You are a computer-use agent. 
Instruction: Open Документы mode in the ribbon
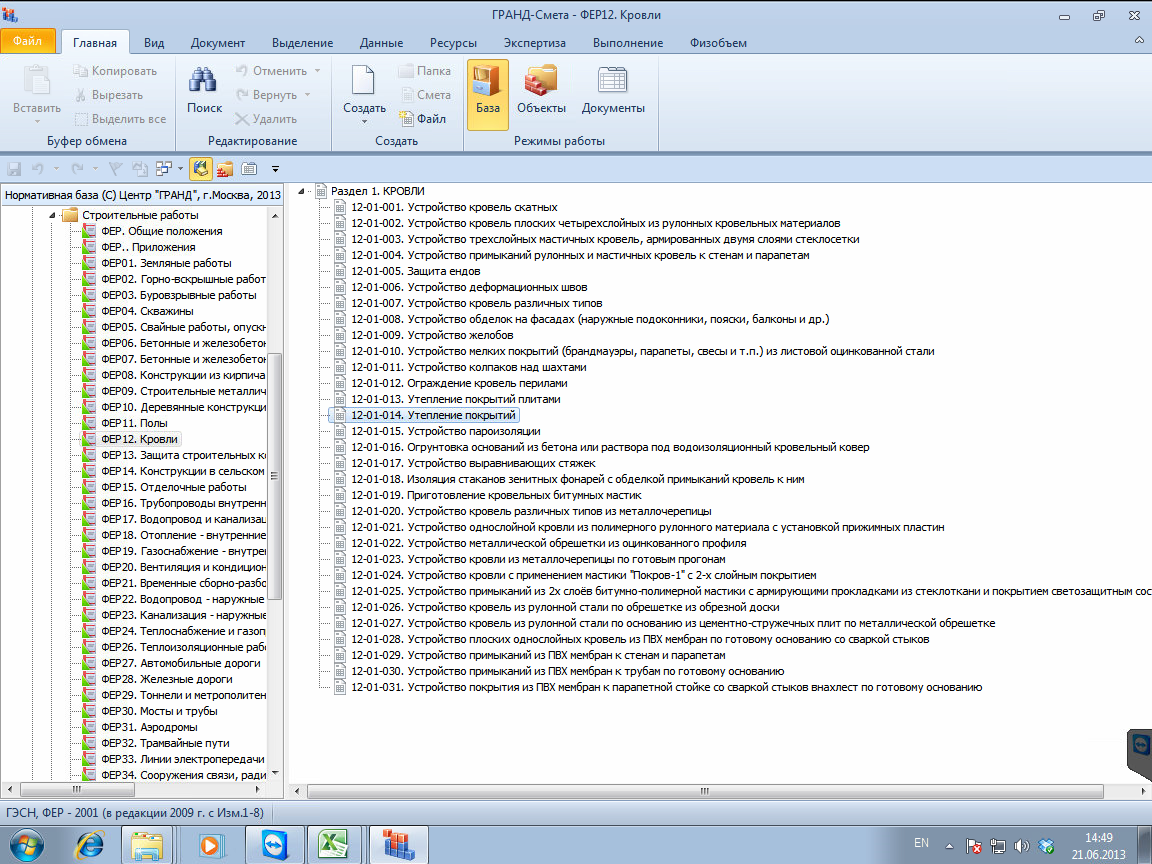coord(612,90)
